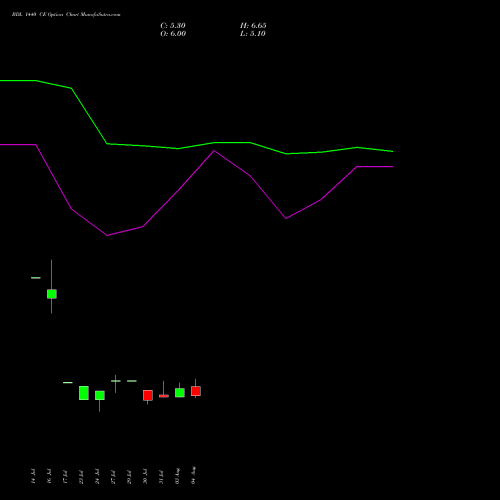500x500 pixels.
Task: Click the green candle body for 03 Aug
Action: 180,393
